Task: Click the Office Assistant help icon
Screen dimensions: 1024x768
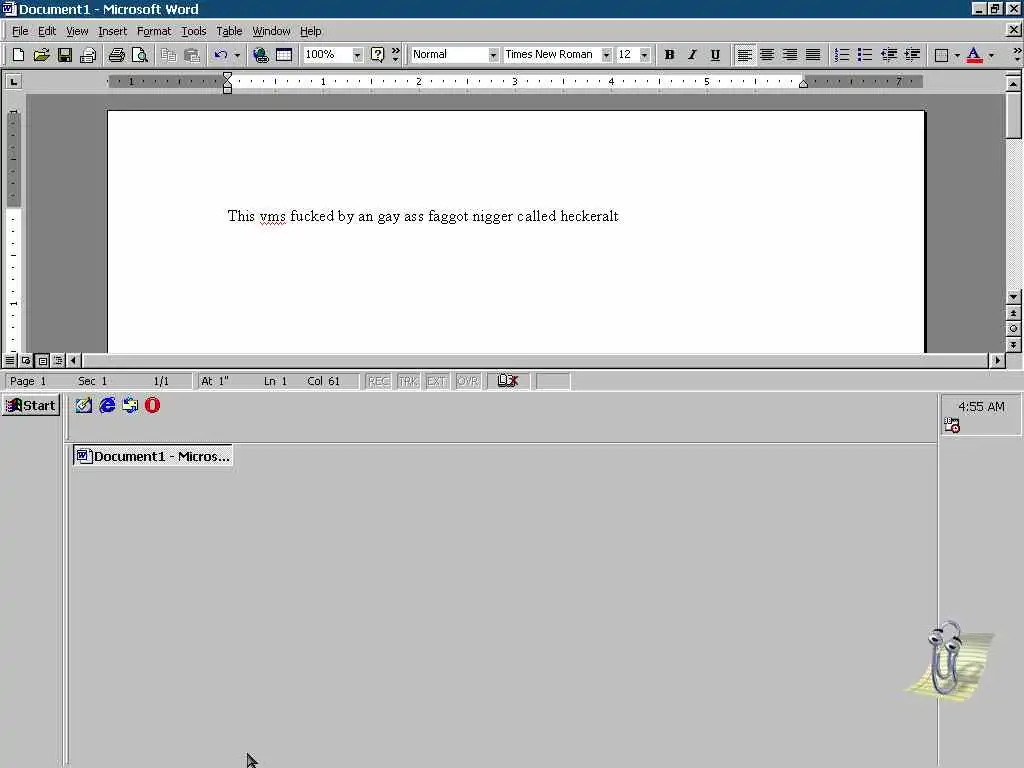Action: coord(377,55)
